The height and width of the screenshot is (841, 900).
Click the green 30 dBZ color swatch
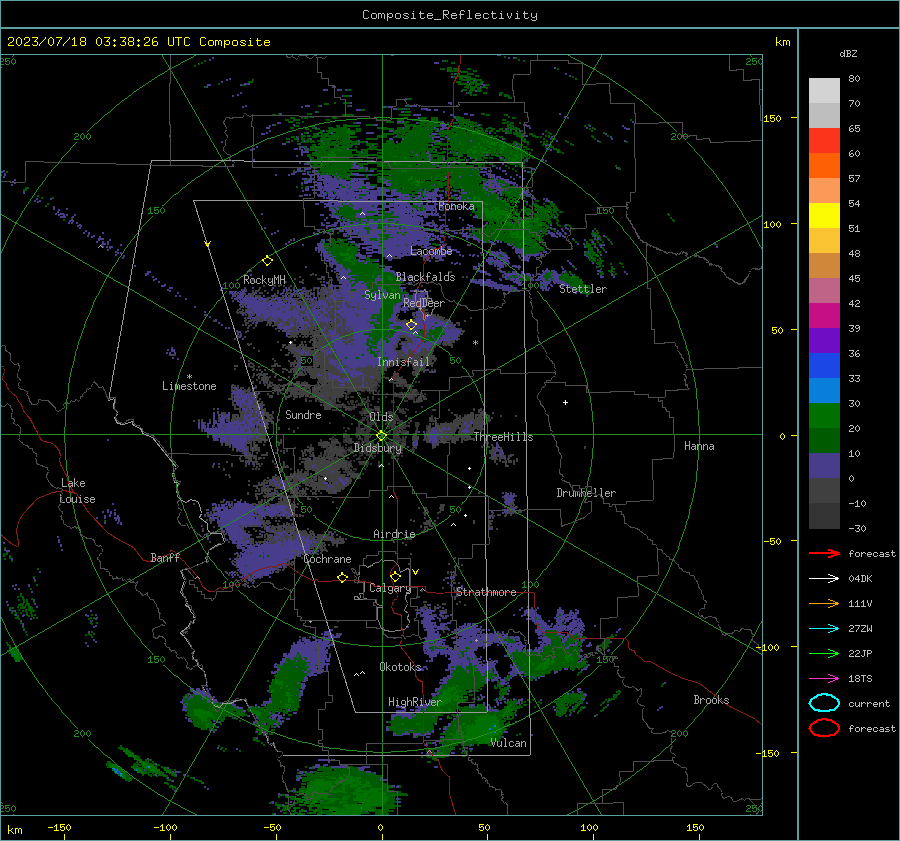click(824, 415)
